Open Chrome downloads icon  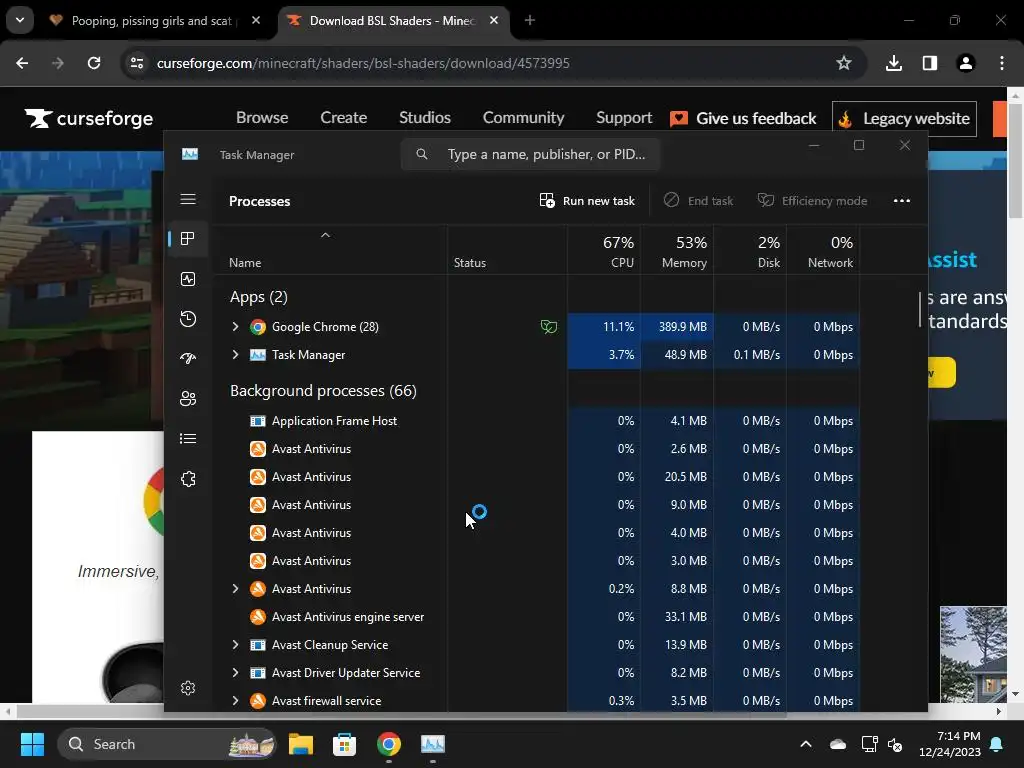pyautogui.click(x=894, y=63)
